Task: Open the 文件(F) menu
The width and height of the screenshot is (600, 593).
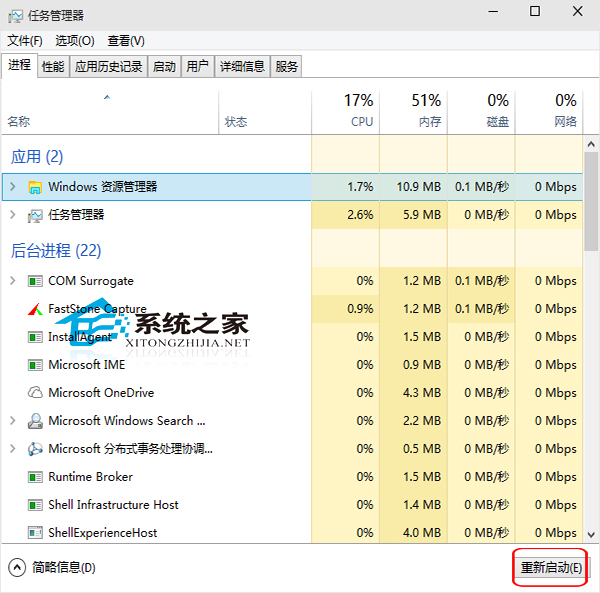Action: (25, 41)
